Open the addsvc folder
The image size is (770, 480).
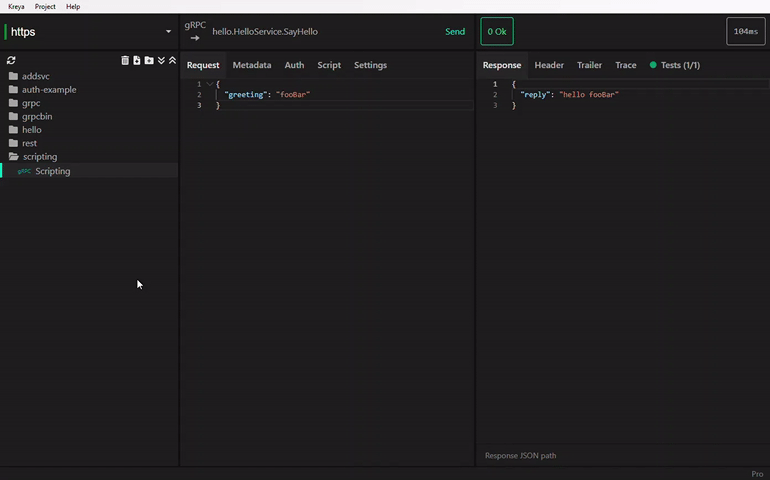pyautogui.click(x=35, y=76)
